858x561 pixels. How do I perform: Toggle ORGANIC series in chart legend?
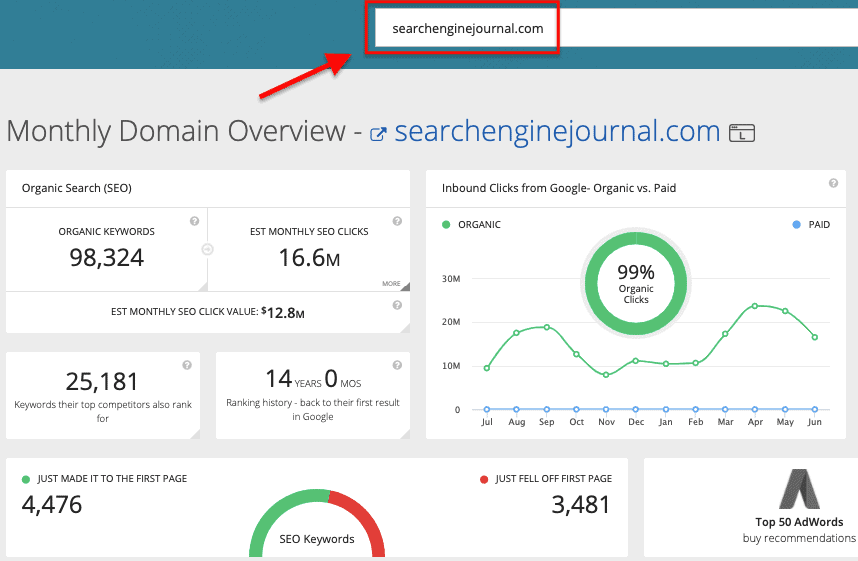(x=471, y=224)
